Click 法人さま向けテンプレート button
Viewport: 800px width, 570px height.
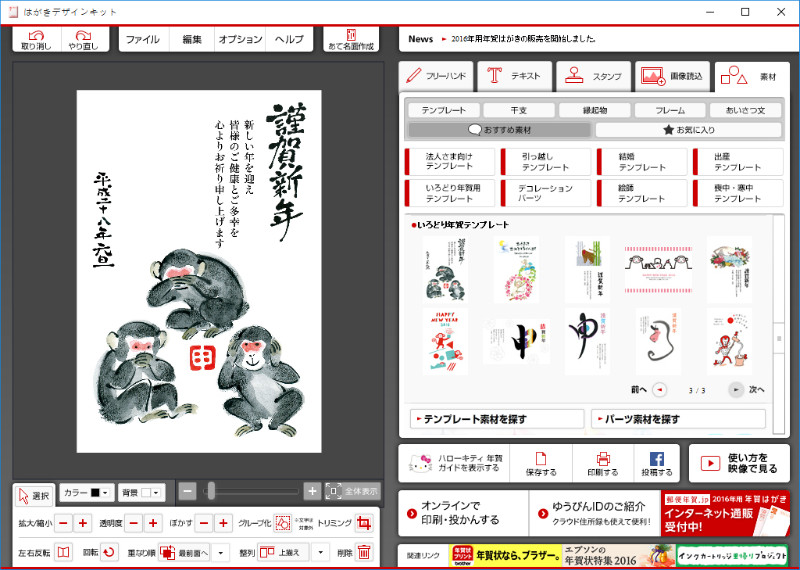pyautogui.click(x=449, y=162)
